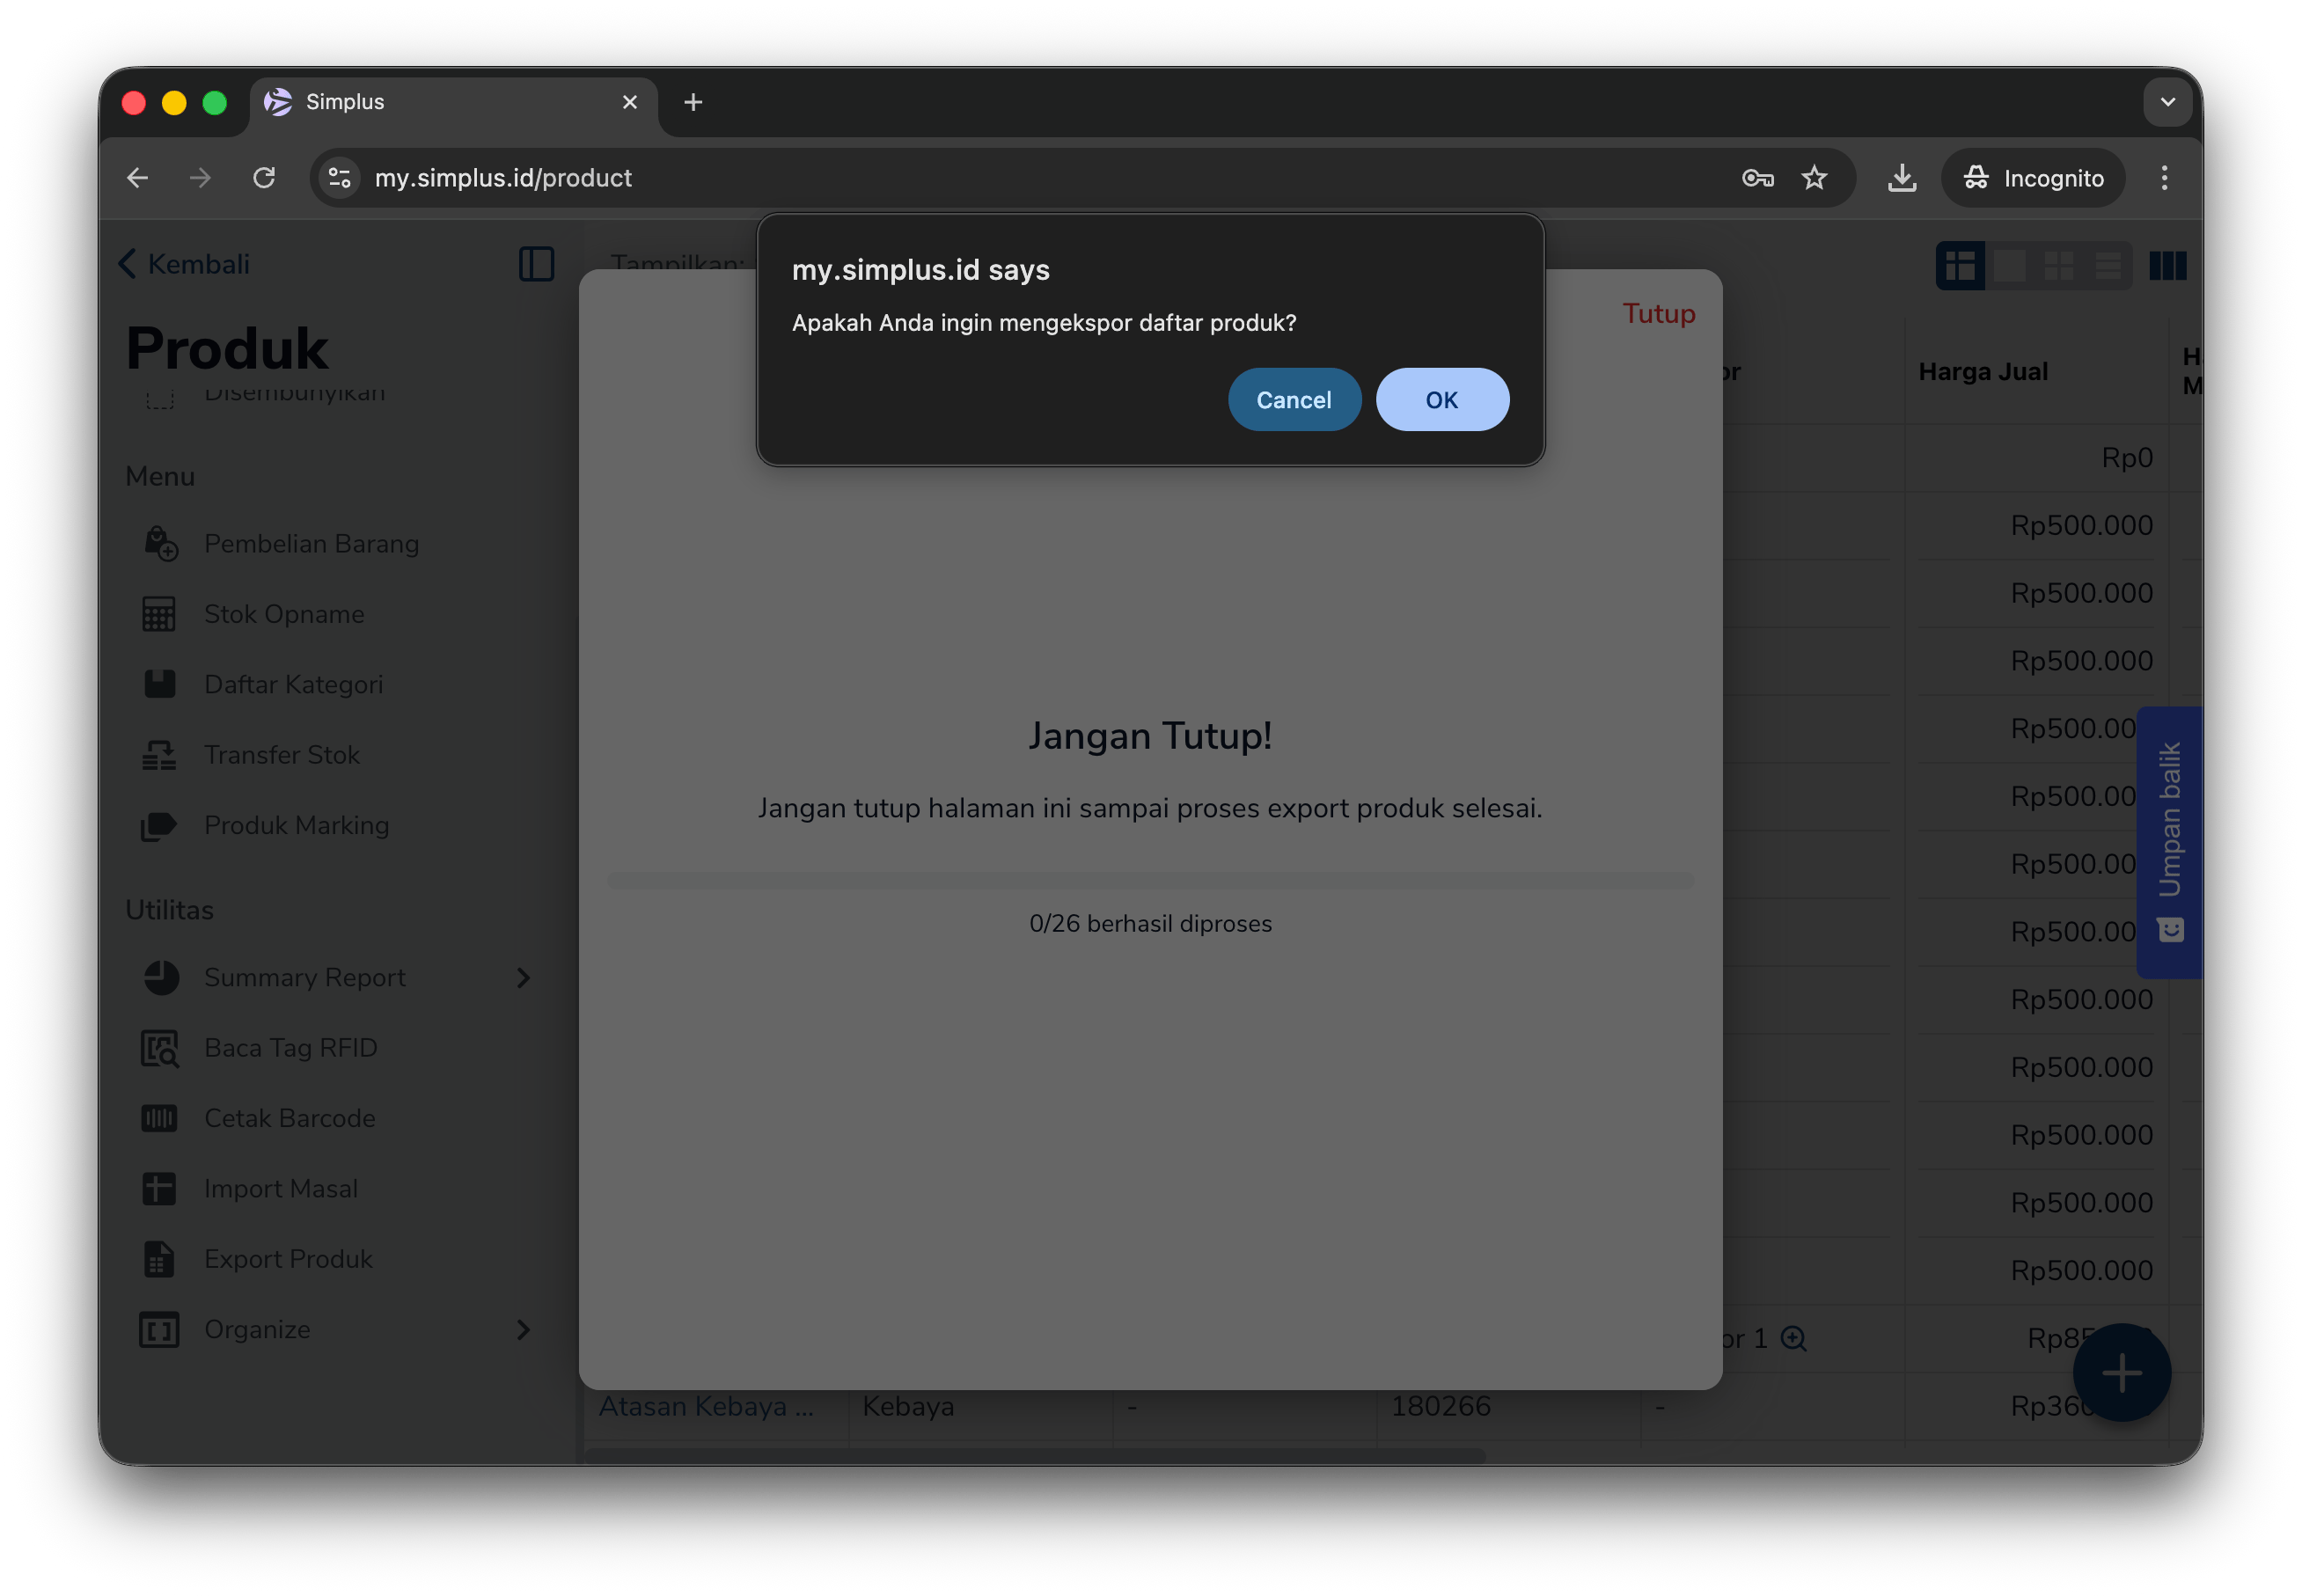Open the Export Produk file icon
The image size is (2302, 1596).
pos(159,1259)
